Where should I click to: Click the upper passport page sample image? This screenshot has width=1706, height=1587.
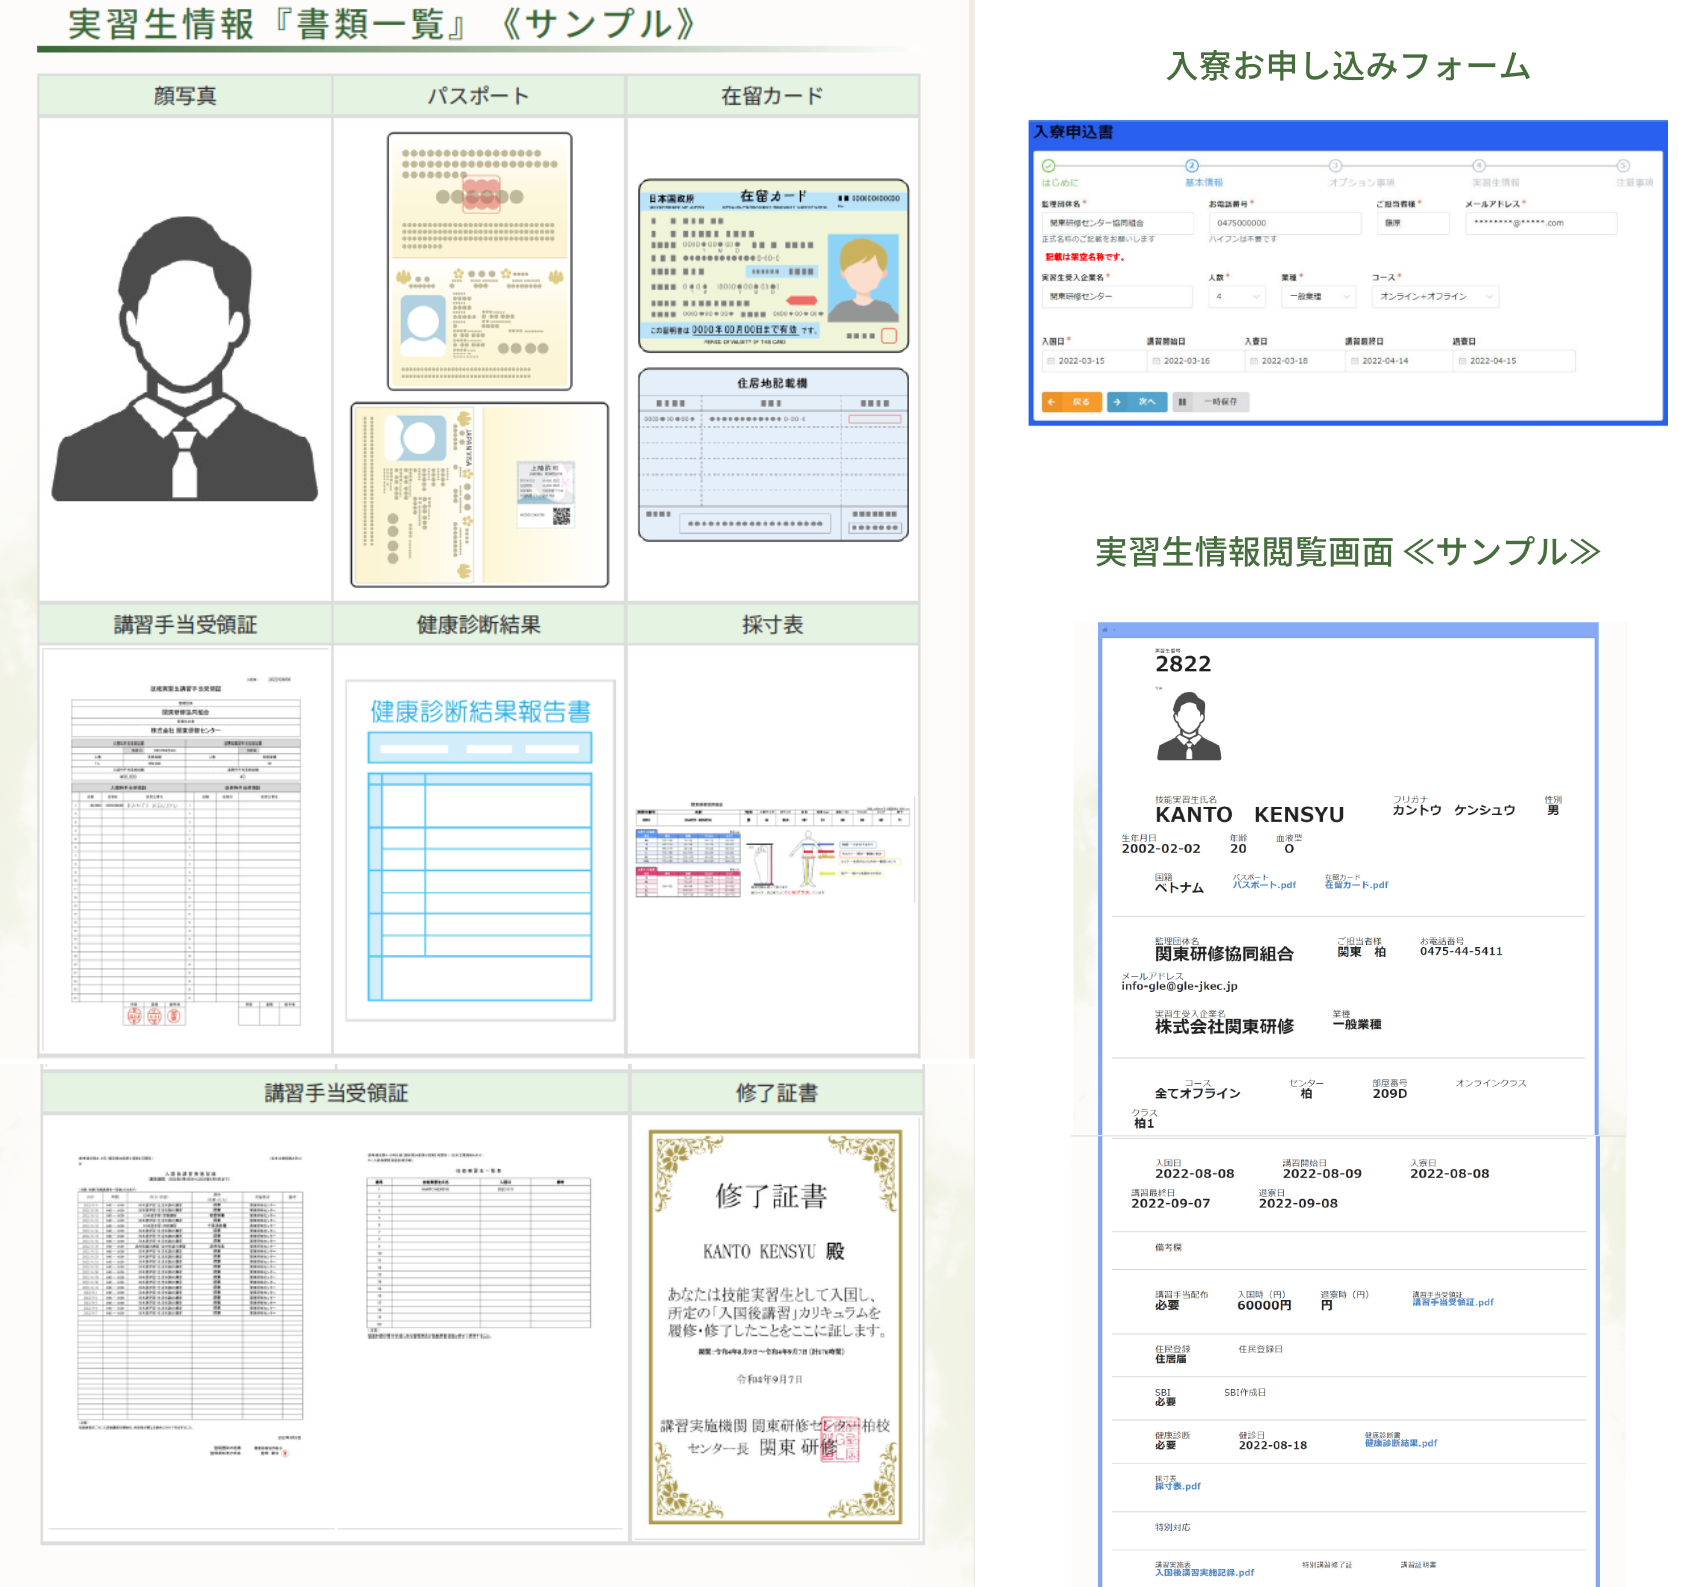coord(480,261)
